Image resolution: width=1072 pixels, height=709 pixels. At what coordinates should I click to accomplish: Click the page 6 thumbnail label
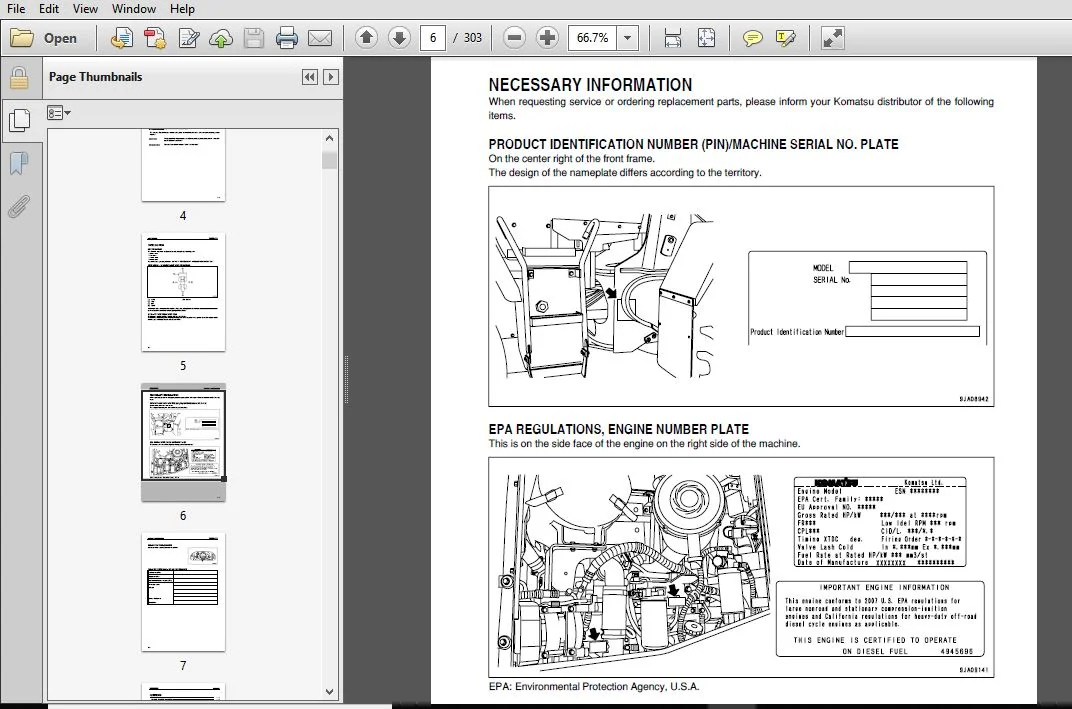click(183, 516)
